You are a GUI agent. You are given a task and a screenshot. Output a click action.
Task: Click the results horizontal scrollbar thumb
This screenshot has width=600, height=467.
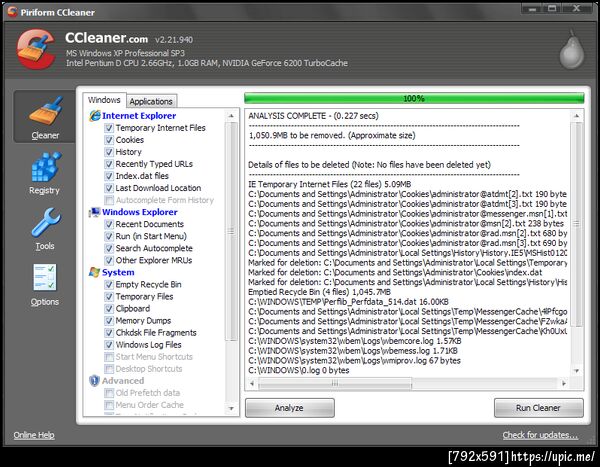pyautogui.click(x=335, y=383)
